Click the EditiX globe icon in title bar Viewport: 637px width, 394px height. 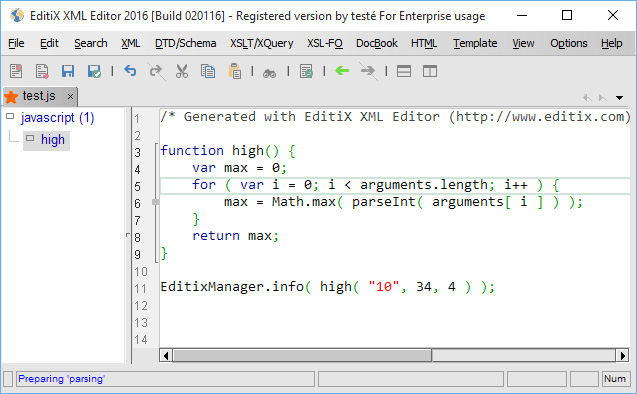coord(17,15)
